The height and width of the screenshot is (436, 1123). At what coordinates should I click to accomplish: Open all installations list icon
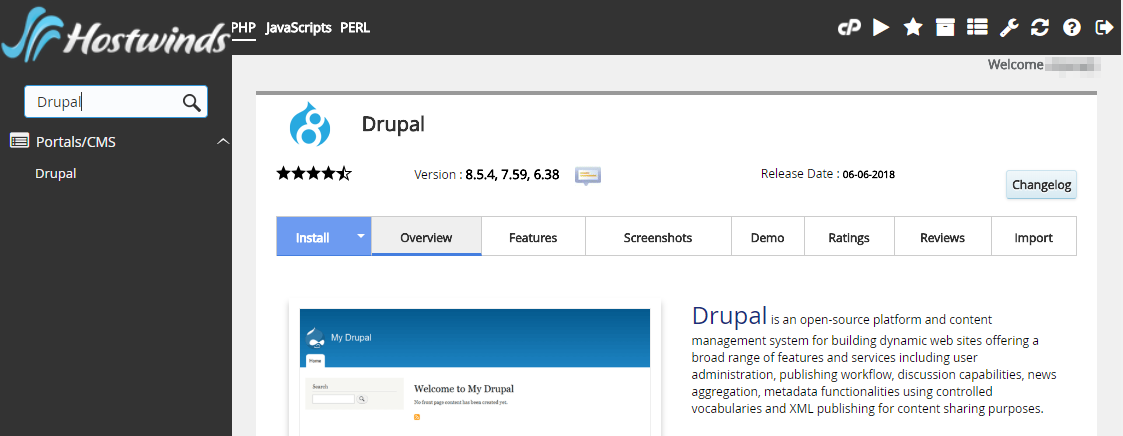[x=977, y=28]
